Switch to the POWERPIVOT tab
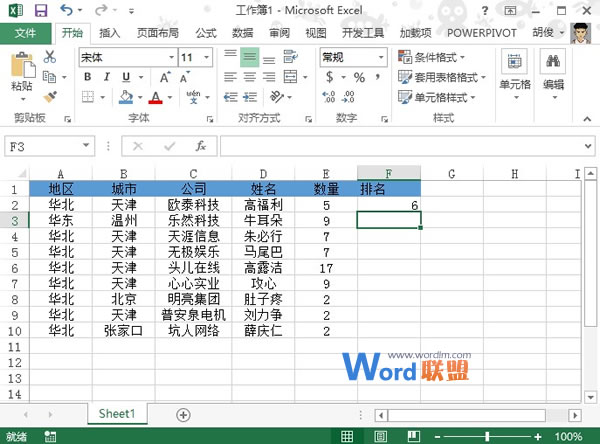Image resolution: width=600 pixels, height=444 pixels. point(482,33)
